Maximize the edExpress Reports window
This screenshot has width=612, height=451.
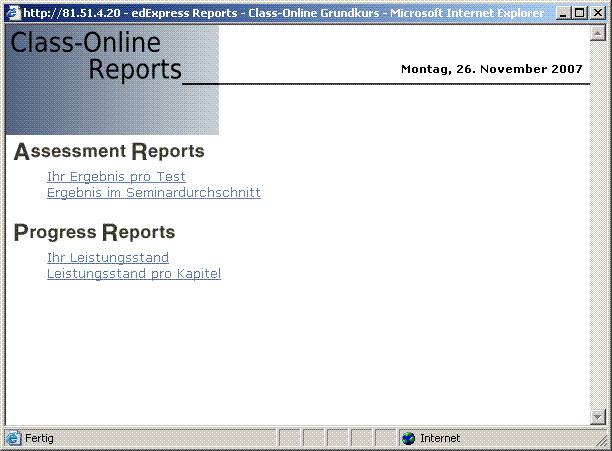pos(579,13)
